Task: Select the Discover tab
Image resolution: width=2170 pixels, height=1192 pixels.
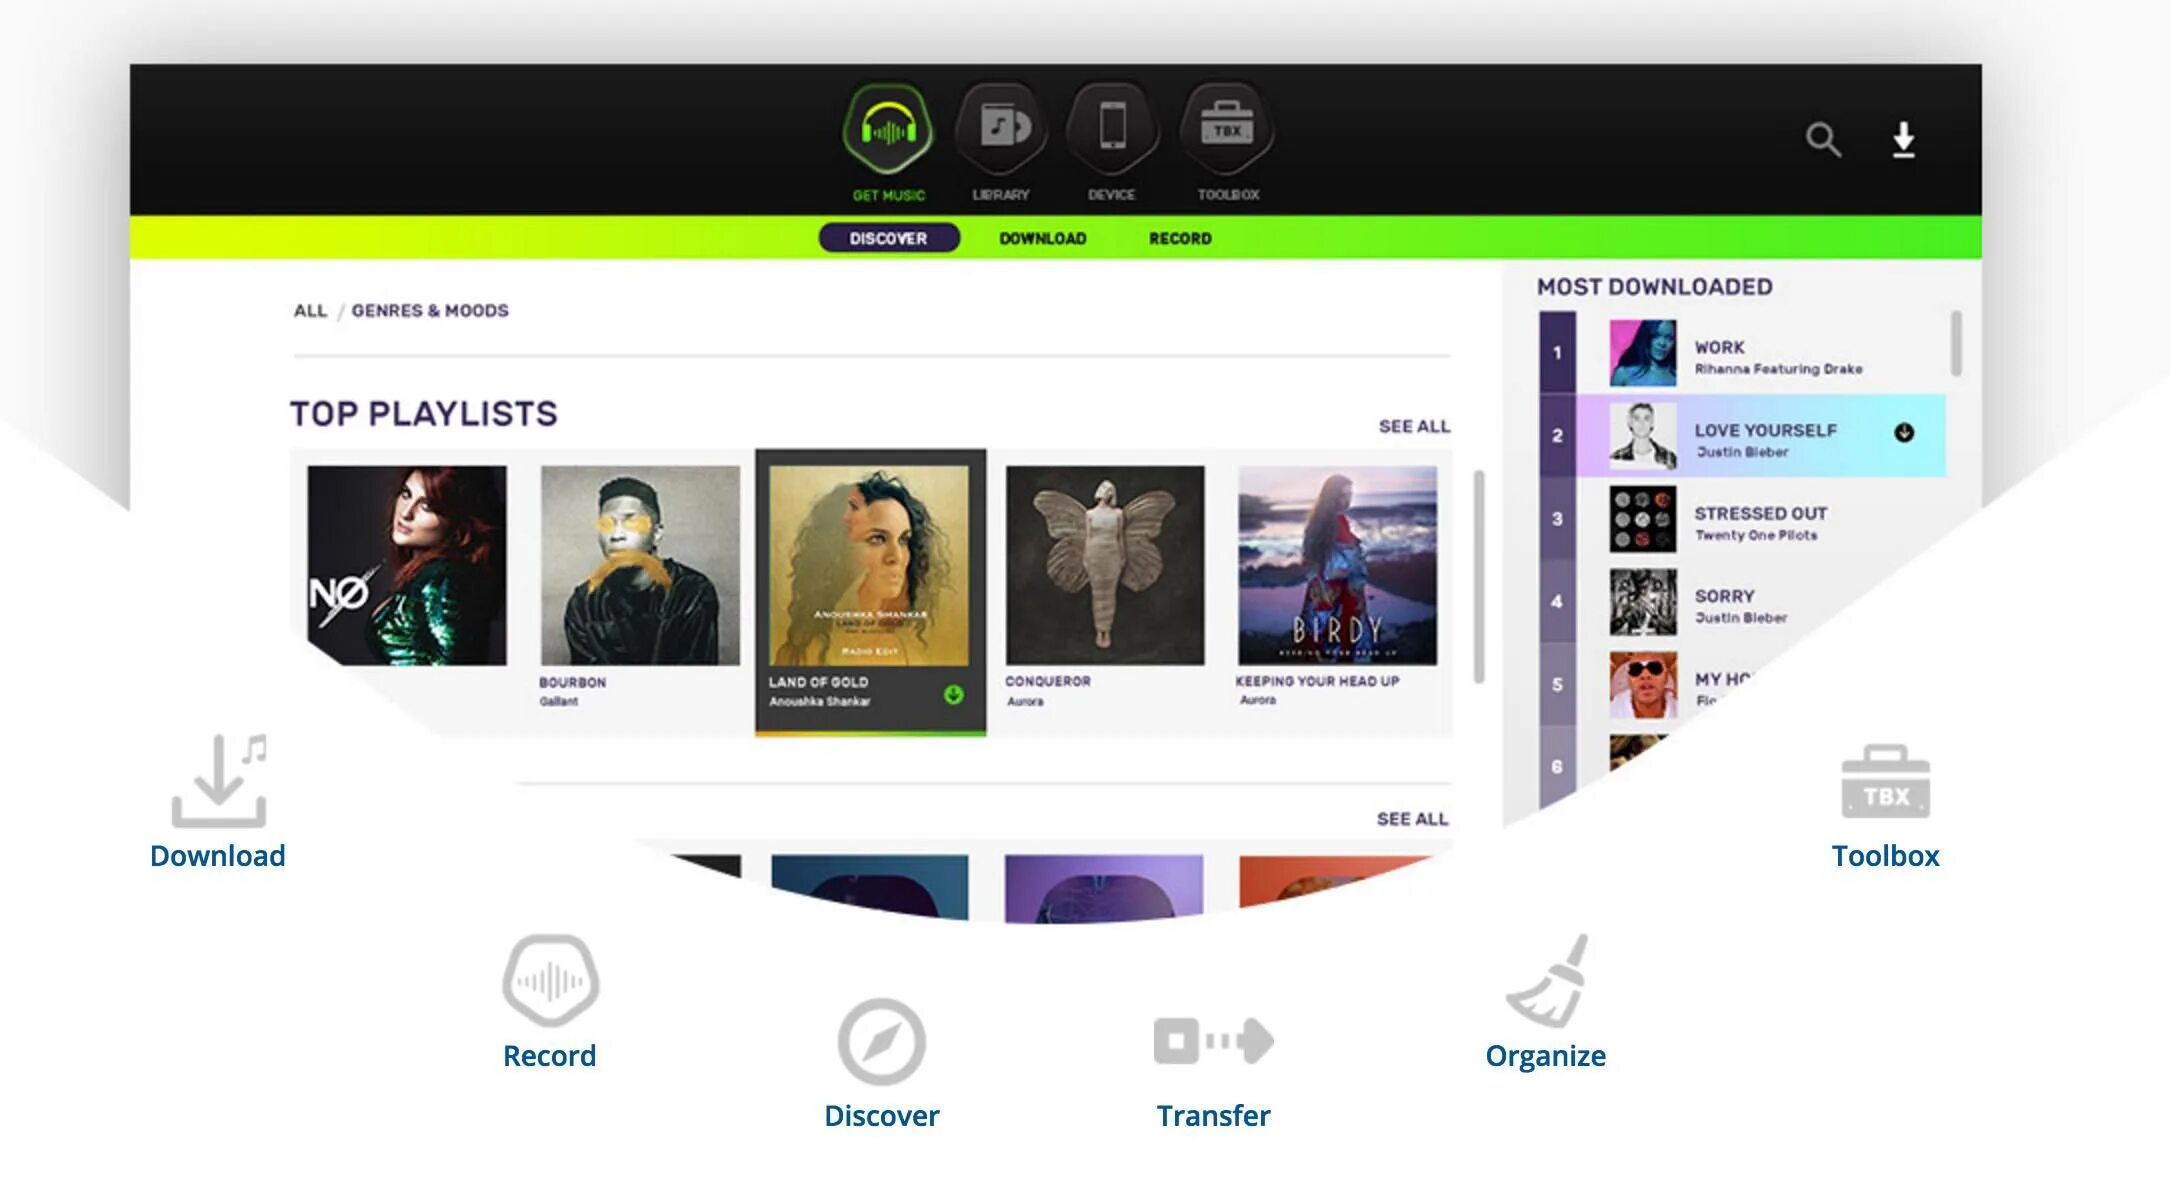Action: coord(888,236)
